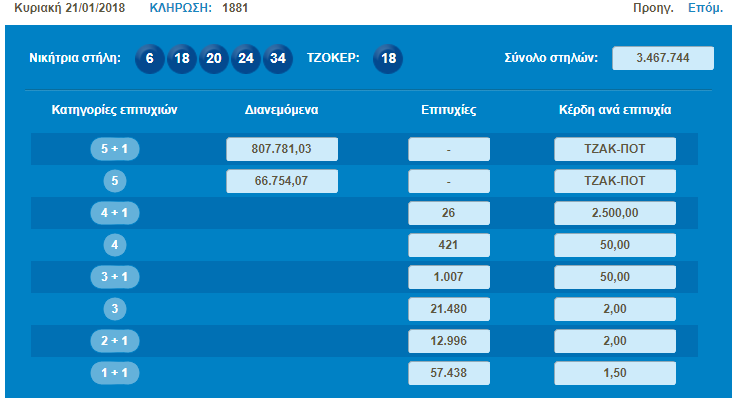Screen dimensions: 753x416
Task: Click the Κέρδη ανά επιτυχία column header
Action: point(614,109)
